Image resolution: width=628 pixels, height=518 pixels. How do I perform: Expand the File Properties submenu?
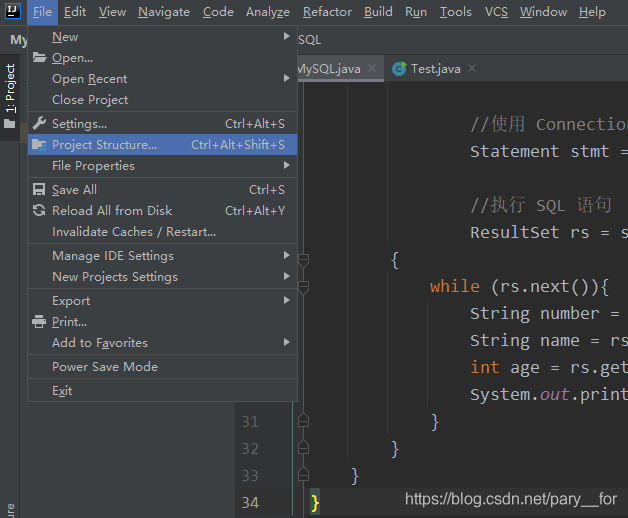93,166
